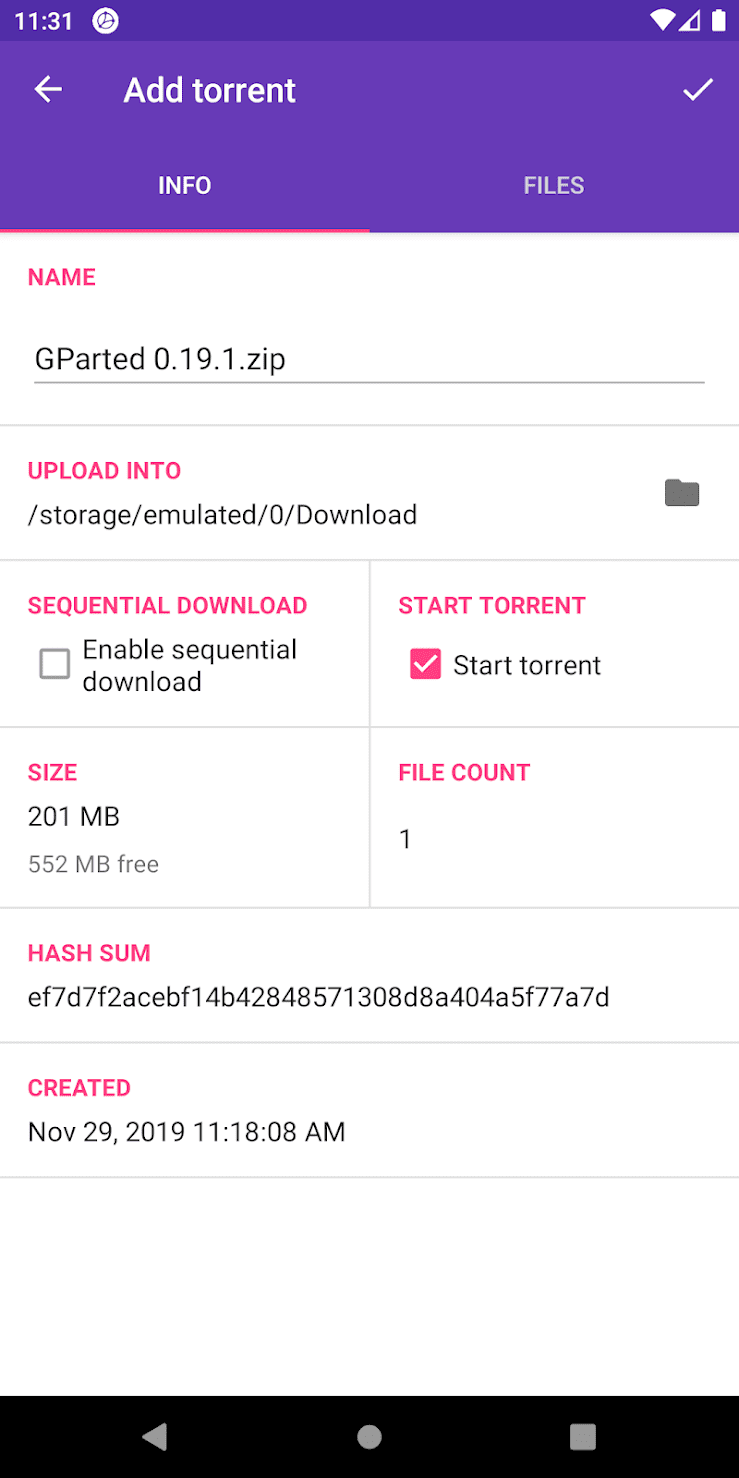
Task: Tap the status bar app notification icon
Action: [x=105, y=21]
